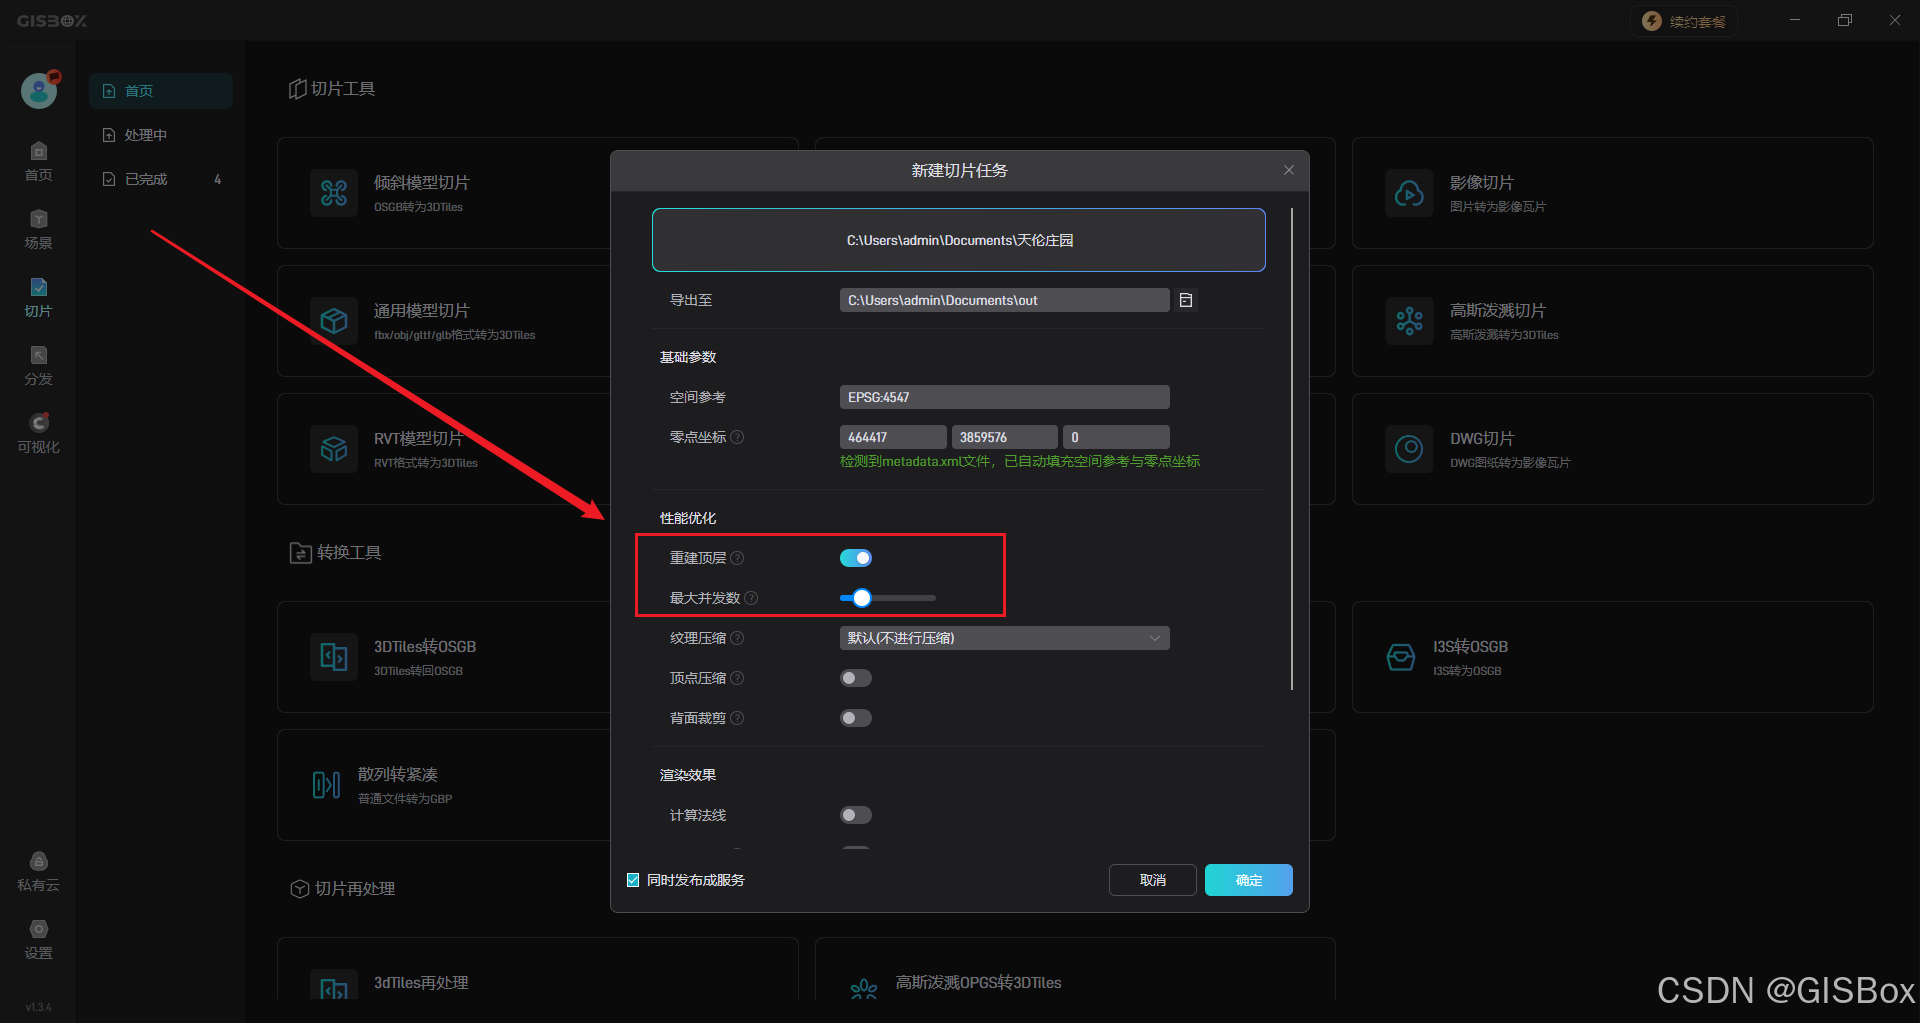This screenshot has height=1023, width=1920.
Task: Click 散列转紧凑 card icon
Action: tap(326, 785)
